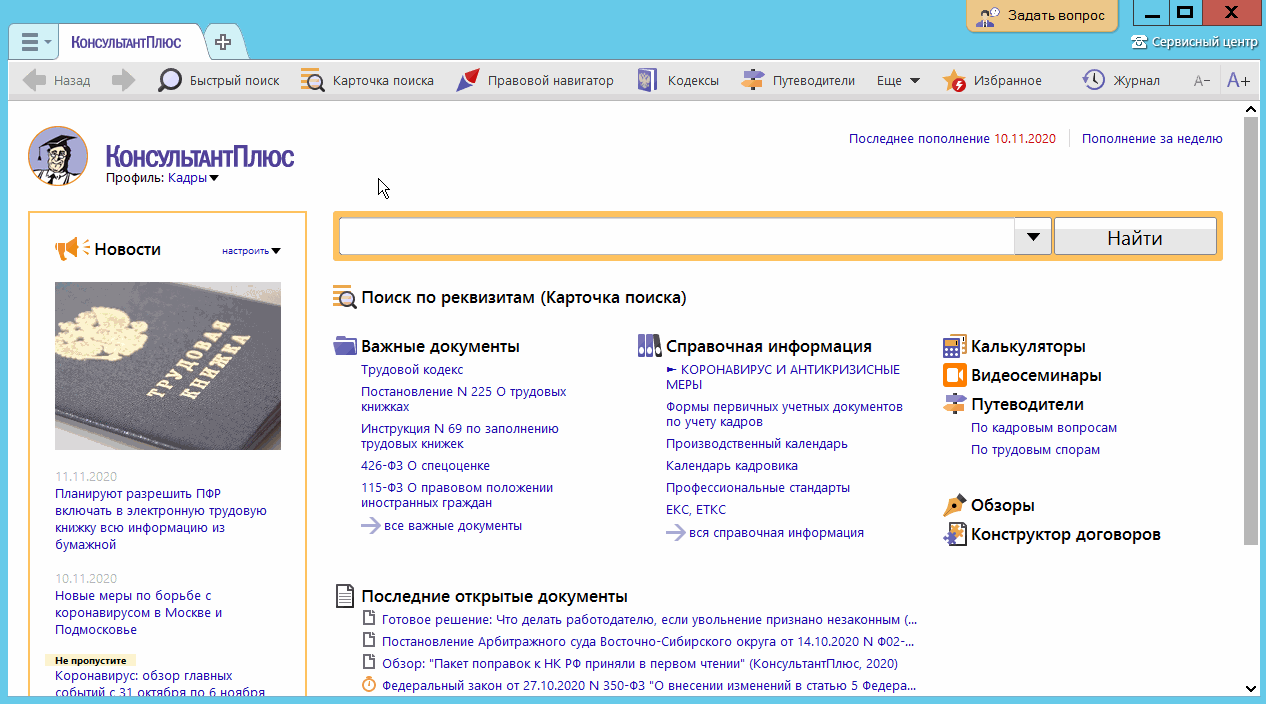This screenshot has height=704, width=1266.
Task: Open Конструктор договоров puzzle icon
Action: pyautogui.click(x=955, y=535)
